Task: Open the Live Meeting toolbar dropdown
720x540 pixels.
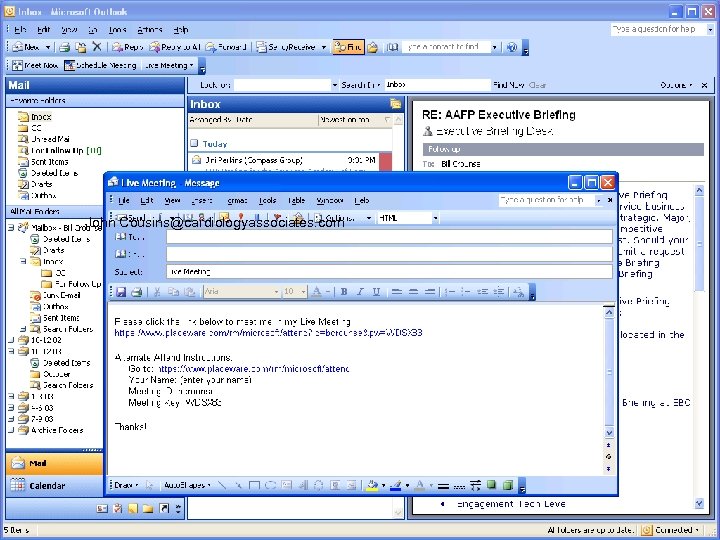Action: pos(169,65)
